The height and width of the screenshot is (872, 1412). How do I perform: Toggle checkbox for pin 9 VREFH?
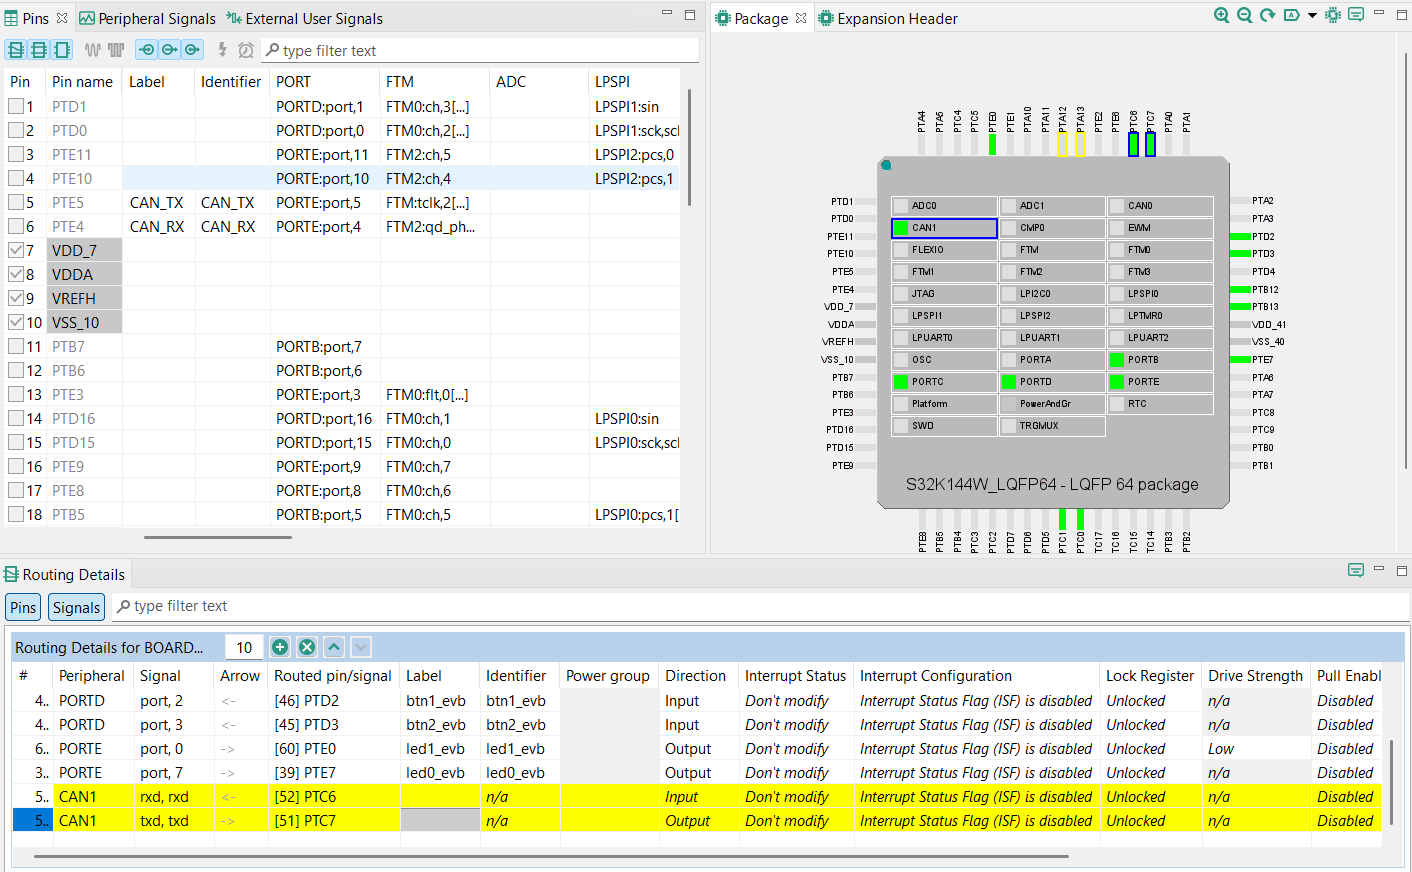16,298
